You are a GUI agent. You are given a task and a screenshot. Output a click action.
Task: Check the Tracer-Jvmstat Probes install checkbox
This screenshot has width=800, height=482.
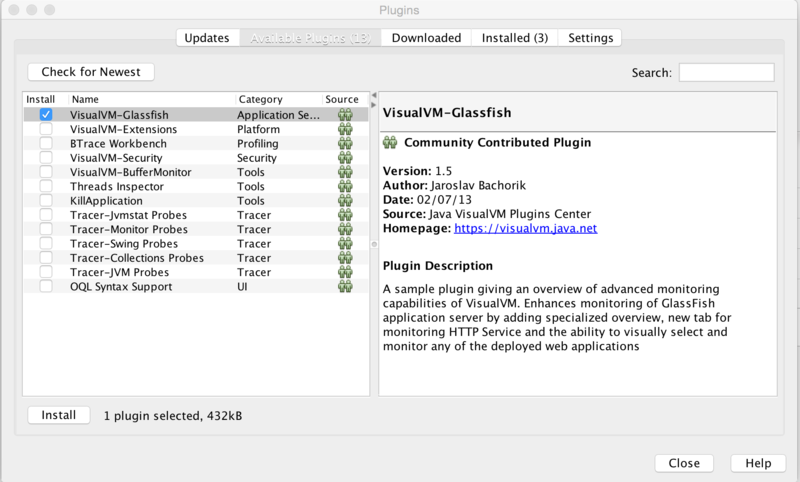pos(46,215)
